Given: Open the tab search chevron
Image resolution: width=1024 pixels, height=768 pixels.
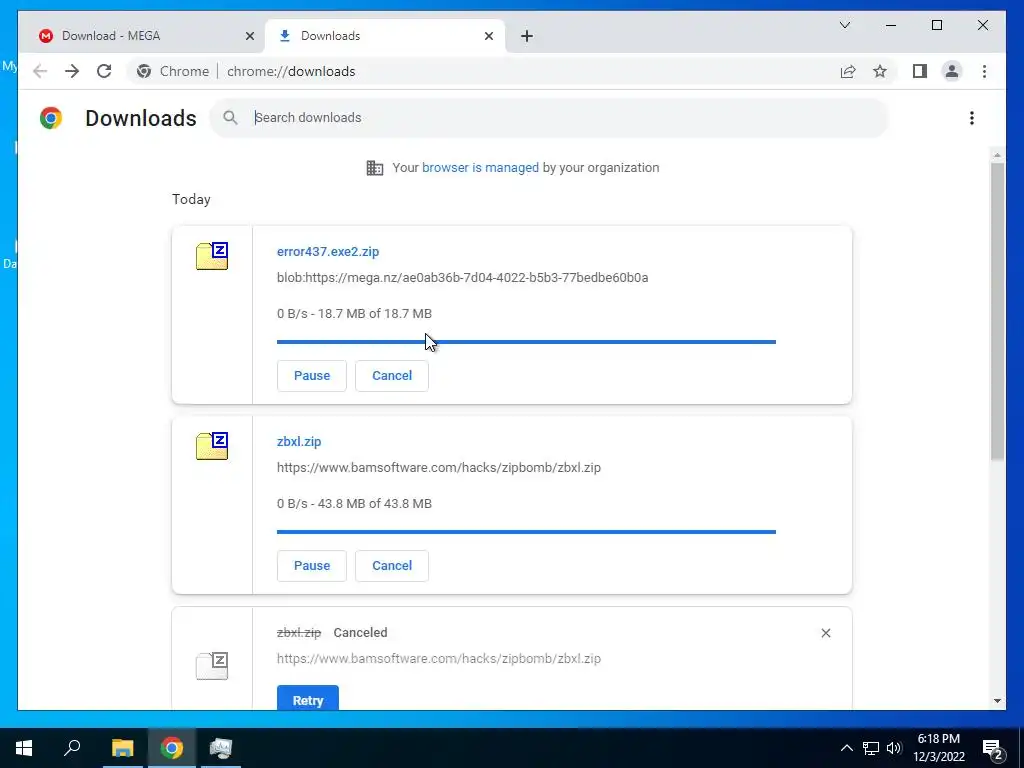Looking at the screenshot, I should (844, 25).
